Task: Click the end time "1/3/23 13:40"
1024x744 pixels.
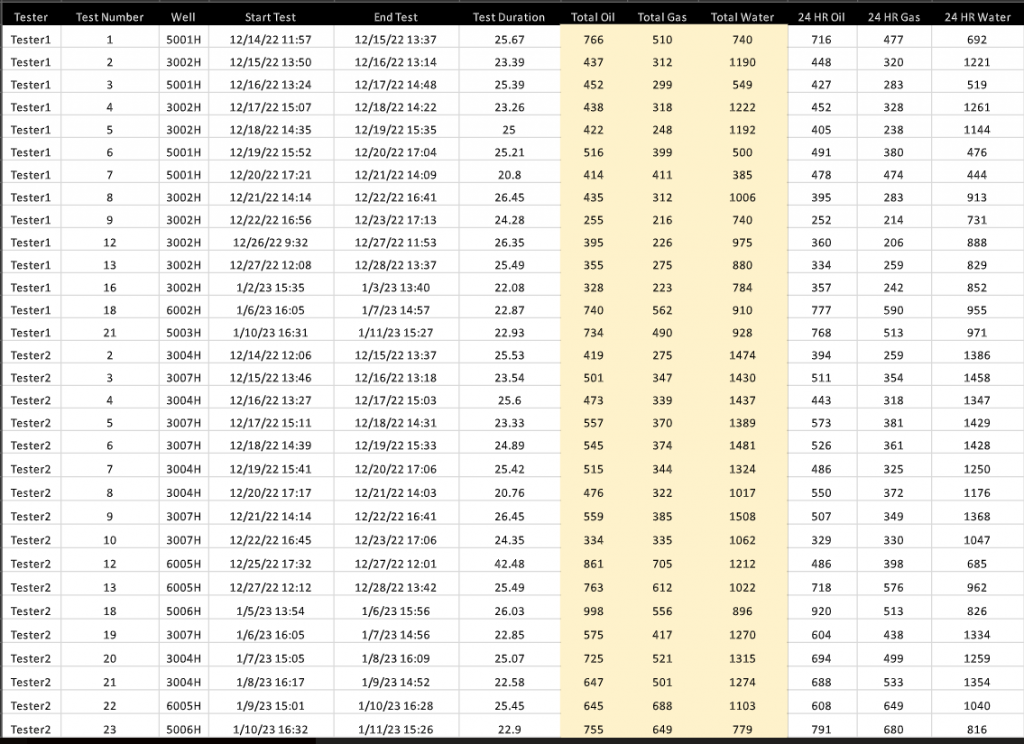Action: pyautogui.click(x=396, y=287)
